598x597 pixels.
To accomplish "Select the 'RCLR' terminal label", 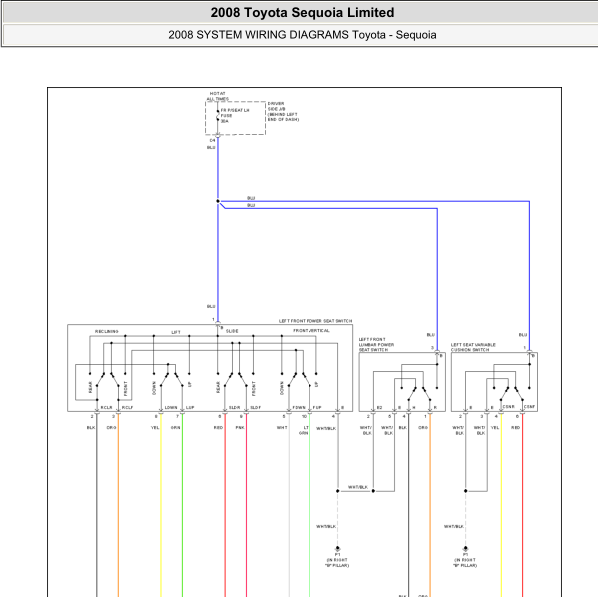I will (x=106, y=407).
